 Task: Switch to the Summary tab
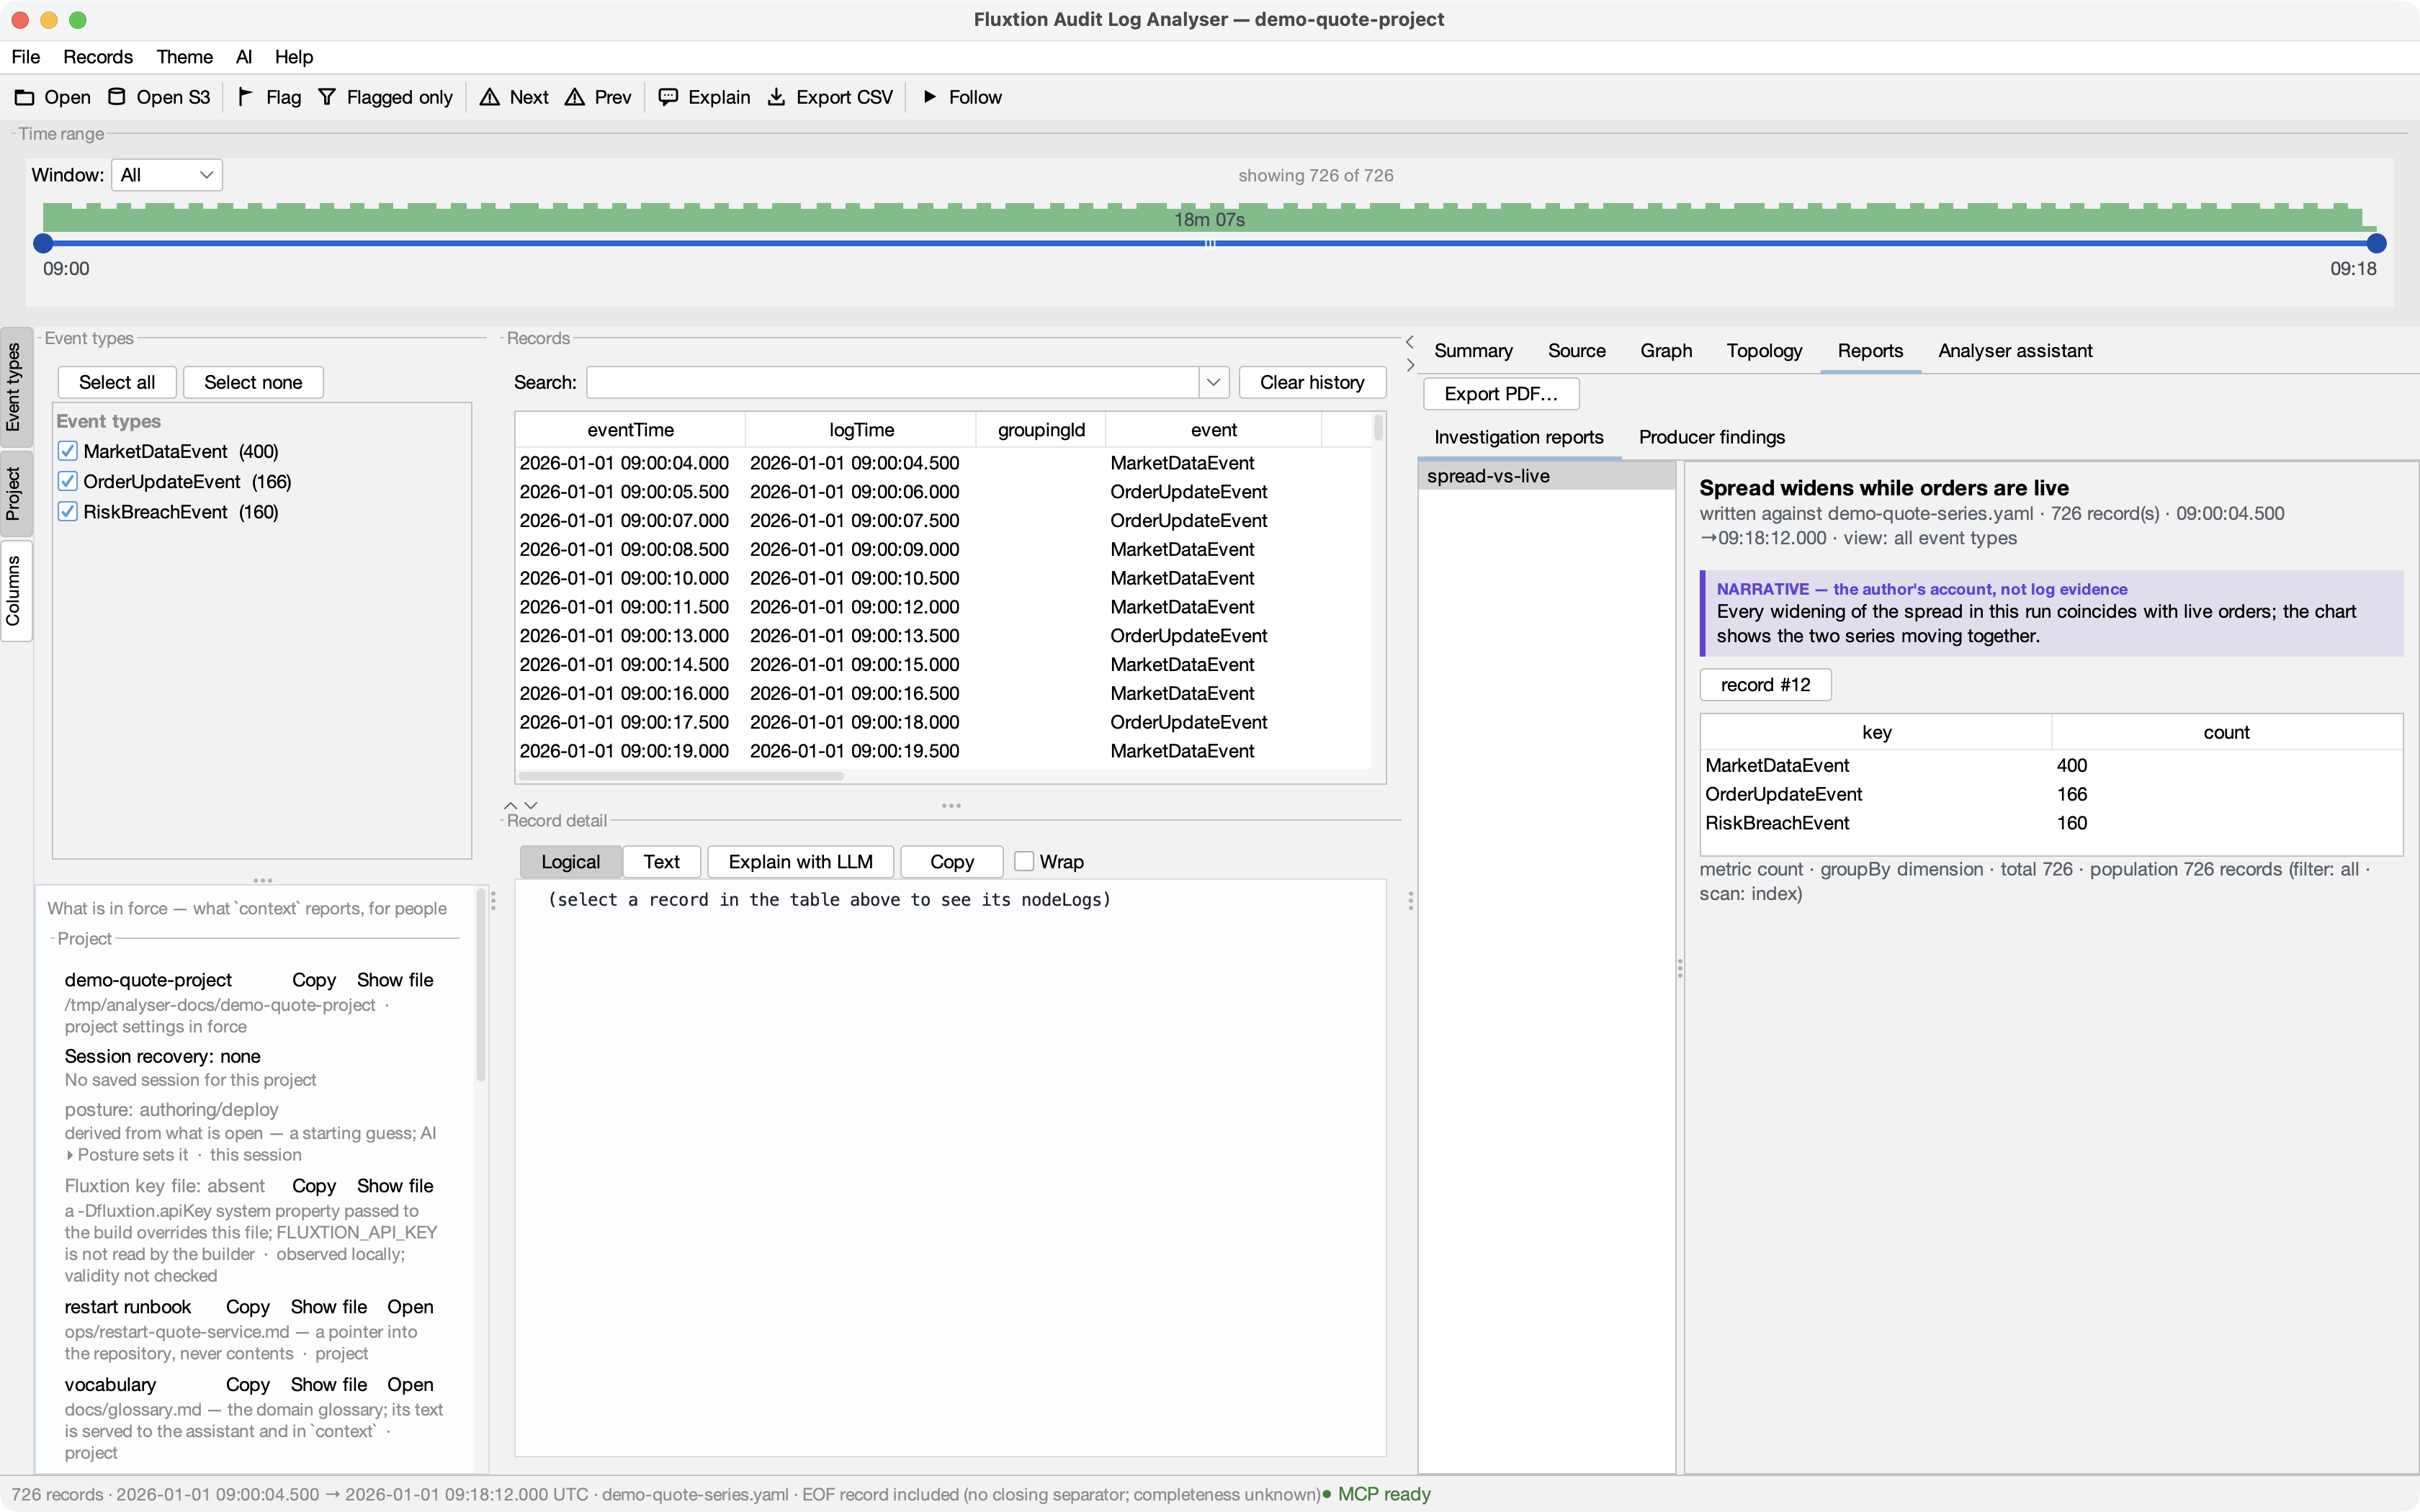click(x=1473, y=351)
